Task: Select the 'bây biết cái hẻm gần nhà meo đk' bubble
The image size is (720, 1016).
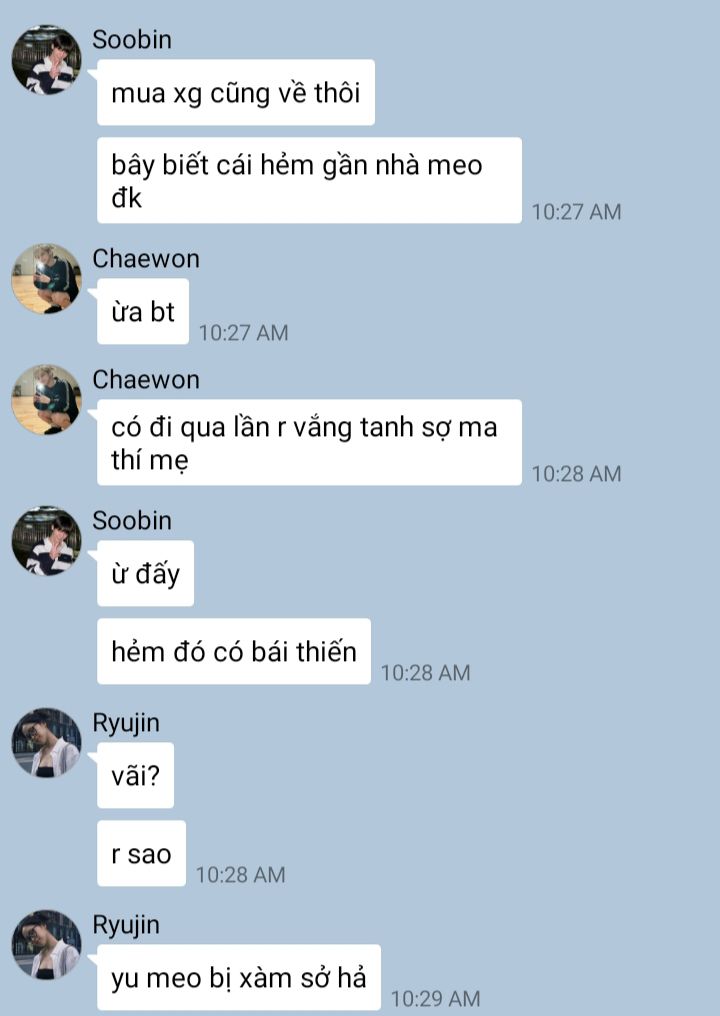Action: pyautogui.click(x=309, y=180)
